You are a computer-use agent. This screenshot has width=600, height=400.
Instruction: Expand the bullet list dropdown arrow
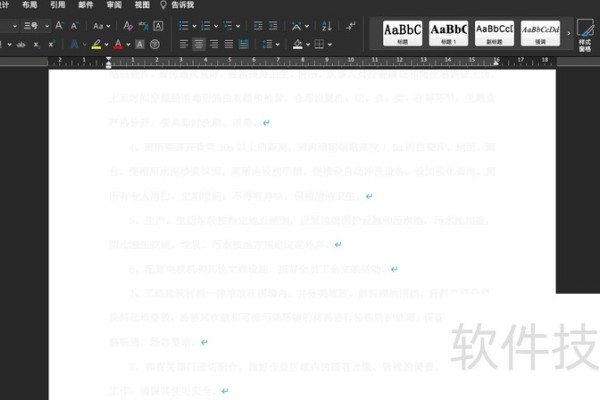coord(194,26)
